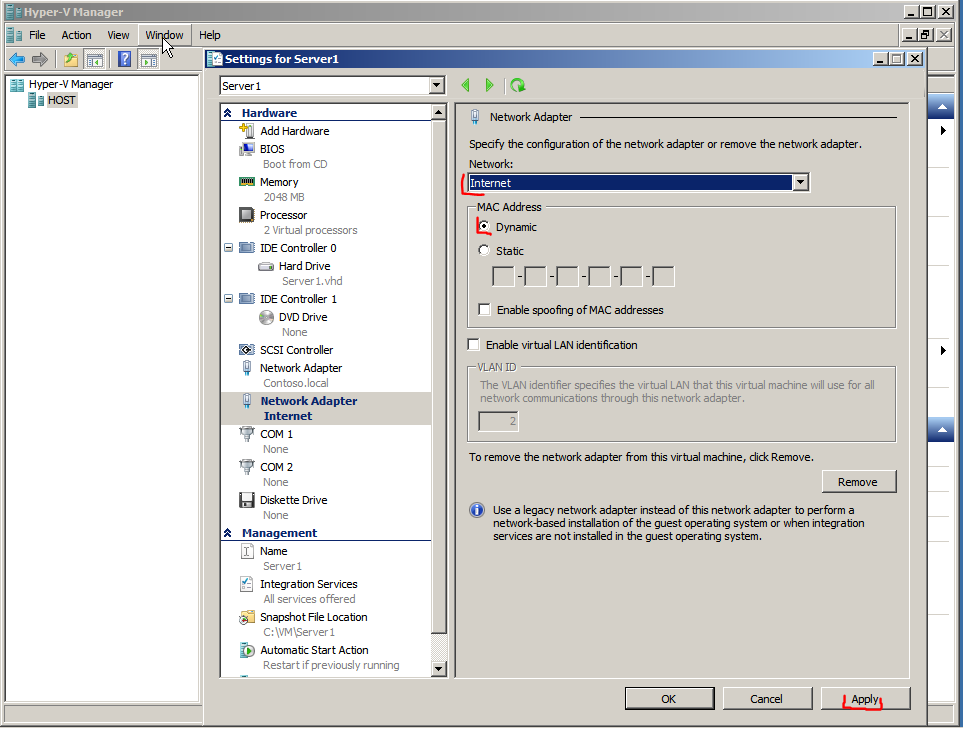
Task: Click the last static MAC address box
Action: [x=663, y=276]
